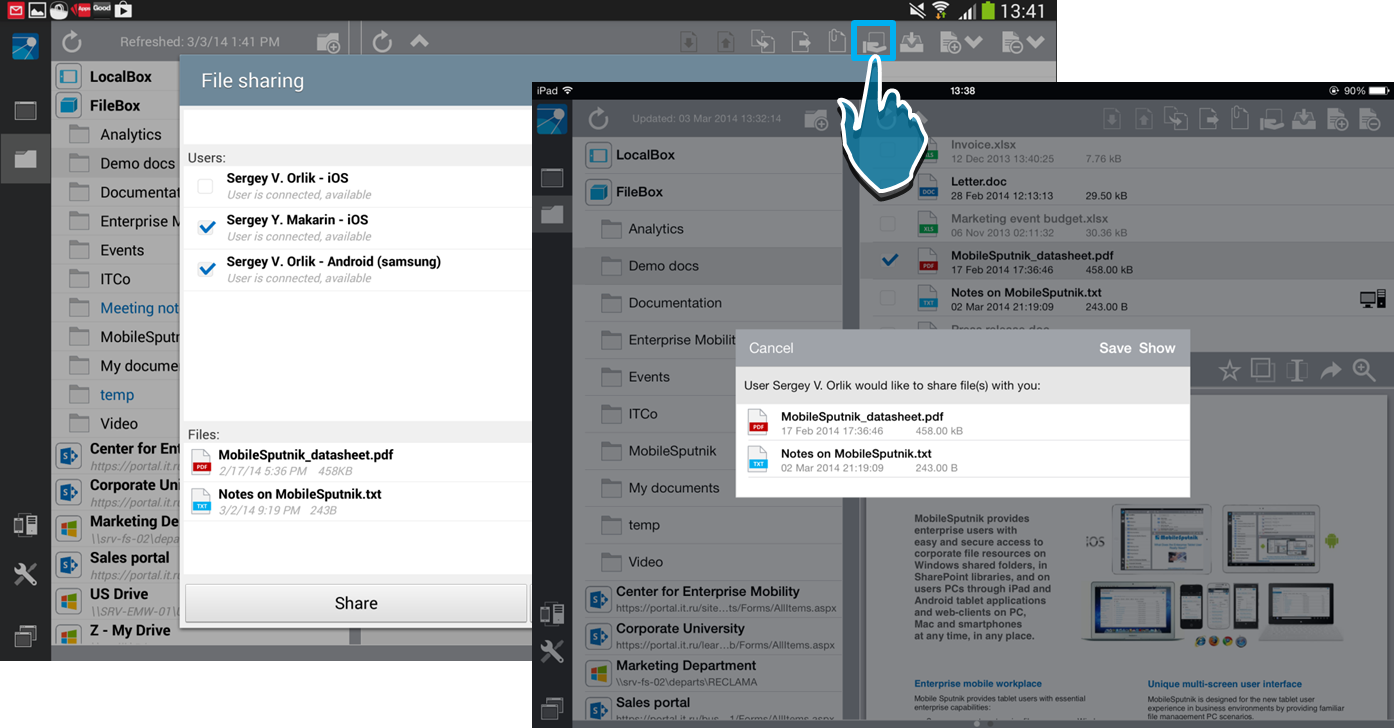Select the move file icon in Android toolbar

[x=801, y=42]
